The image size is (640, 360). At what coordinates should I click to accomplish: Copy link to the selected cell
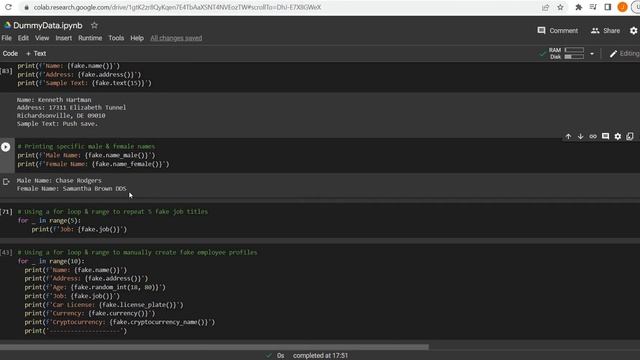coord(593,136)
